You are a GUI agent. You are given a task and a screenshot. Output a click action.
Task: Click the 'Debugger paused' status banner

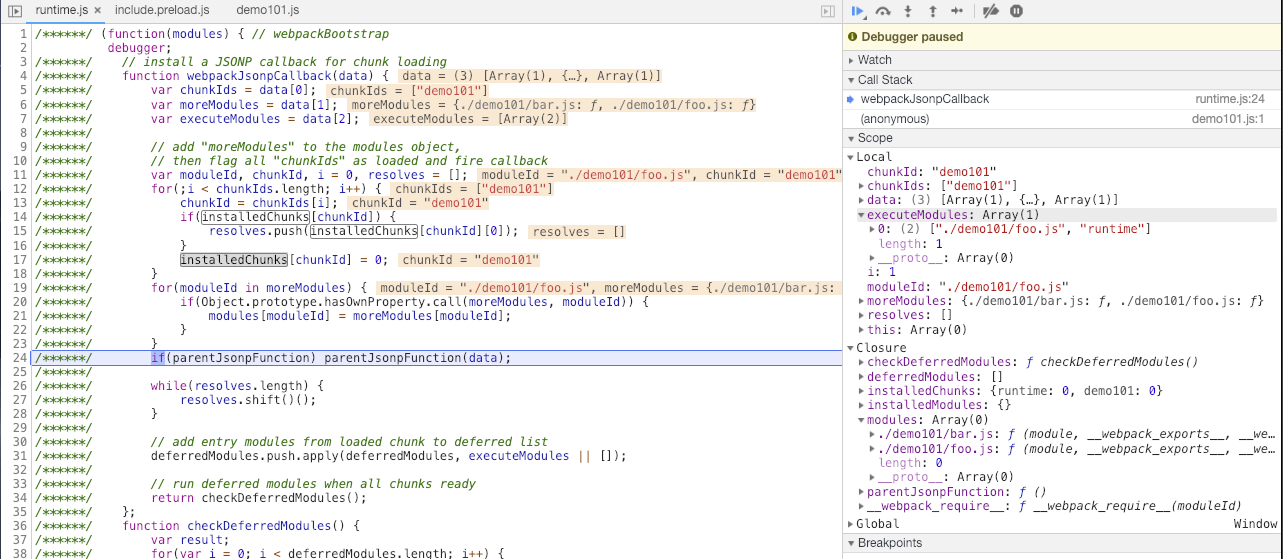pyautogui.click(x=1063, y=37)
